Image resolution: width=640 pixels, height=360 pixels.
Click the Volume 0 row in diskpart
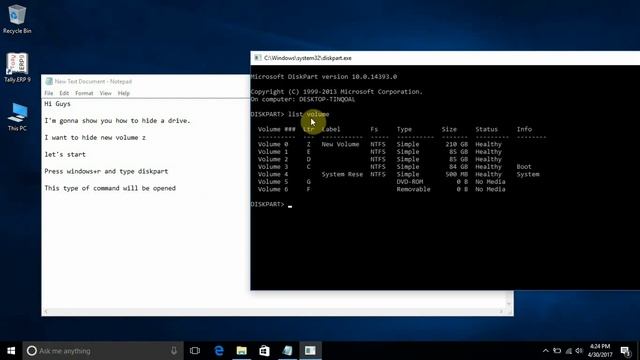coord(380,144)
